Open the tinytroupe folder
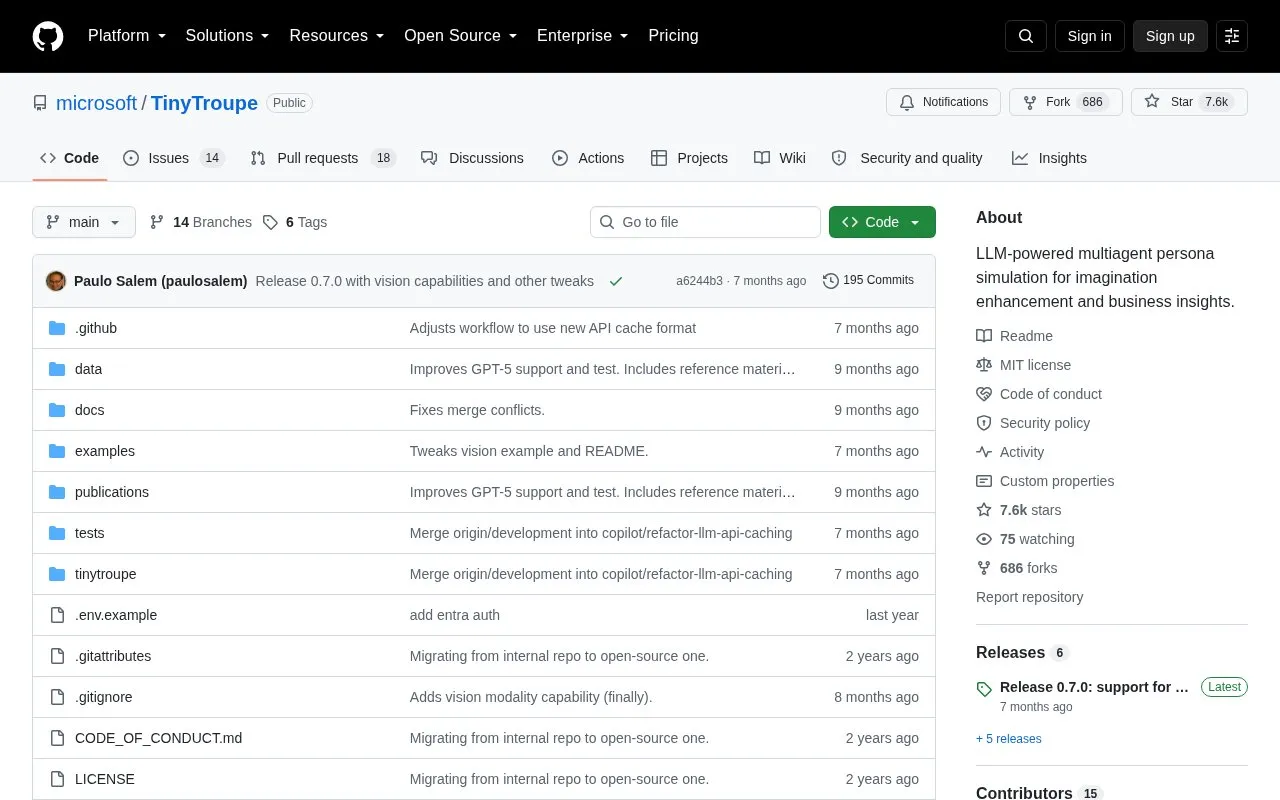Image resolution: width=1280 pixels, height=800 pixels. 105,574
